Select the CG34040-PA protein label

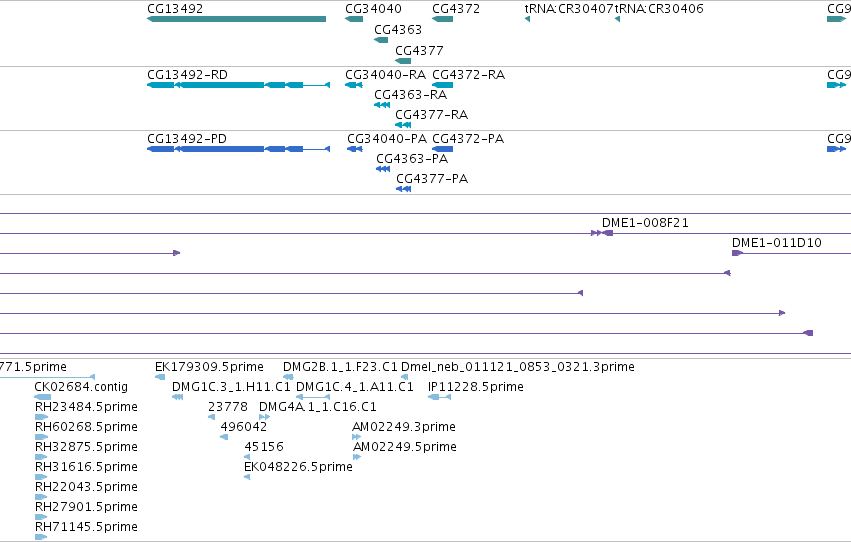[387, 138]
